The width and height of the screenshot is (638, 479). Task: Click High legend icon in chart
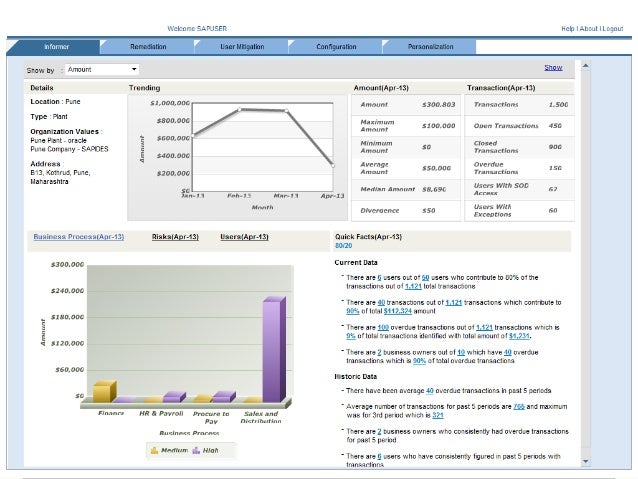(196, 451)
